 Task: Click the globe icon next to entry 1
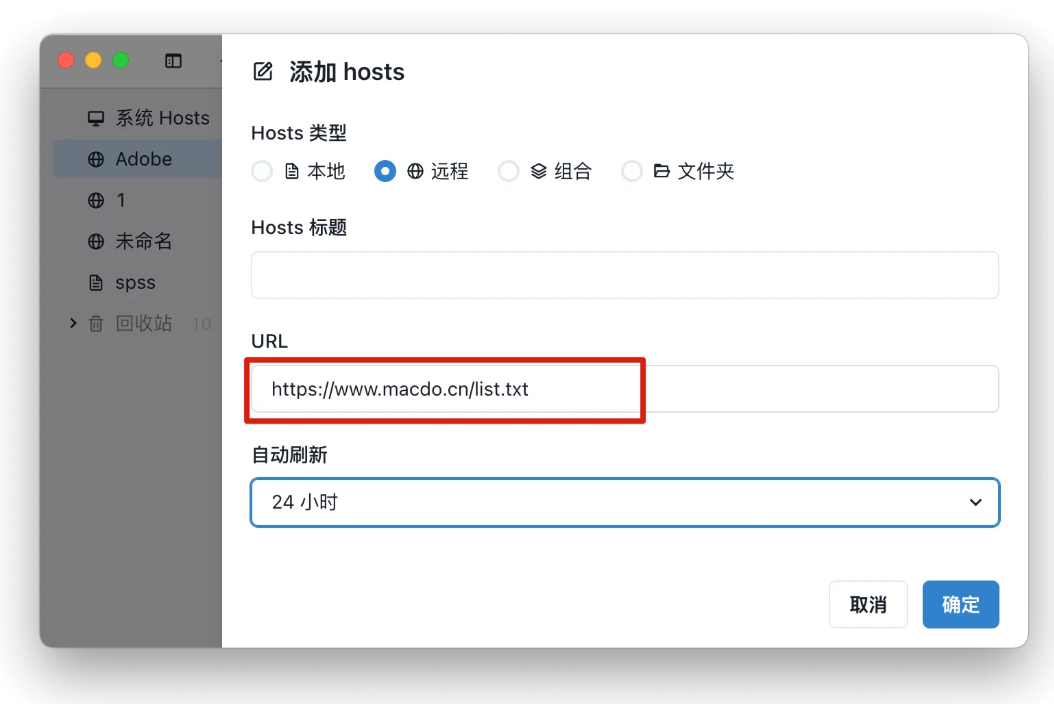coord(96,201)
